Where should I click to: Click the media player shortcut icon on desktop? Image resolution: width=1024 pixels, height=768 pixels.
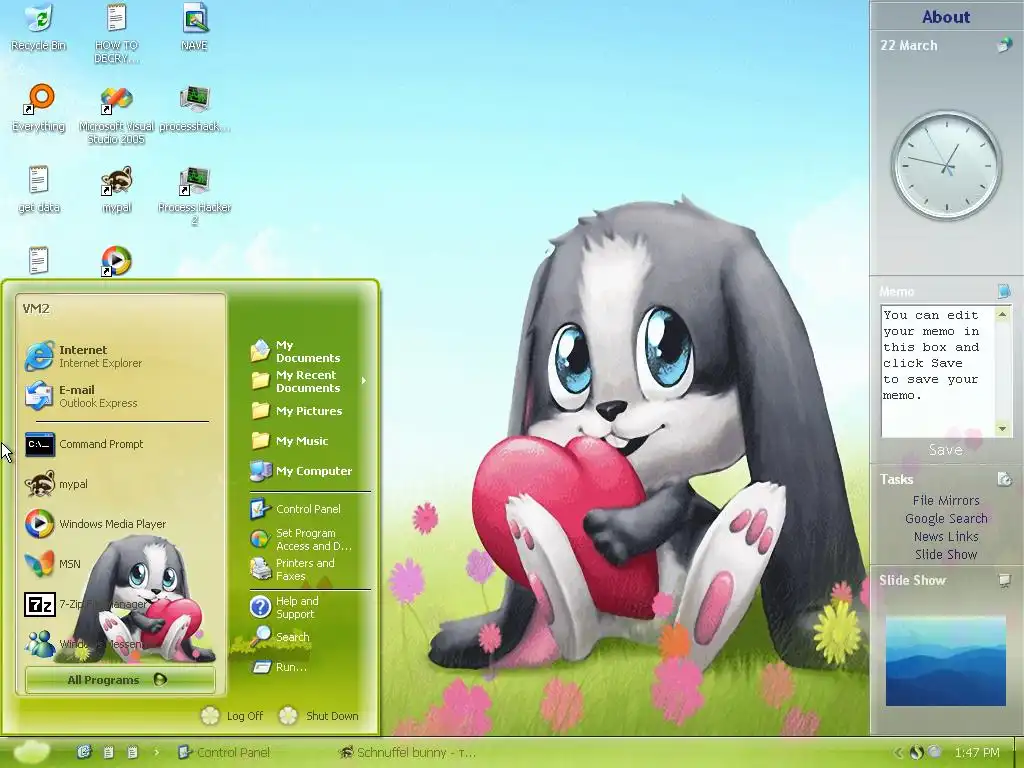tap(116, 261)
